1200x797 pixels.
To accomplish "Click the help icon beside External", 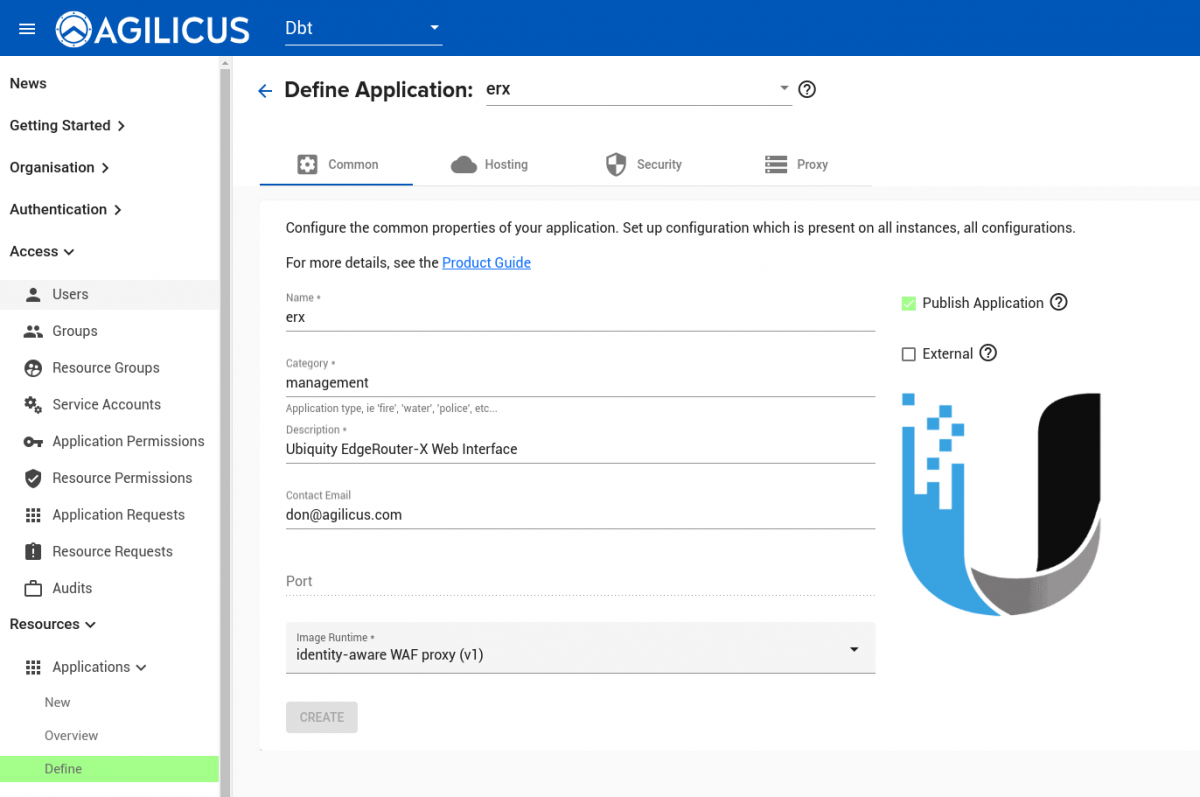I will [x=988, y=353].
